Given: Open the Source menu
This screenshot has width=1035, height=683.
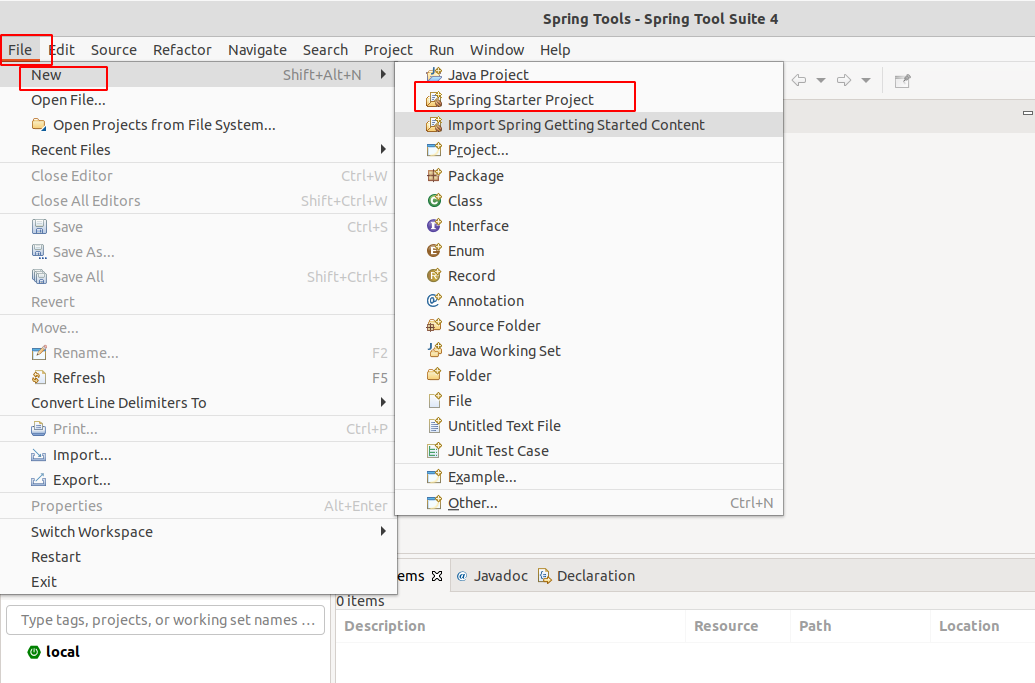Looking at the screenshot, I should coord(114,50).
